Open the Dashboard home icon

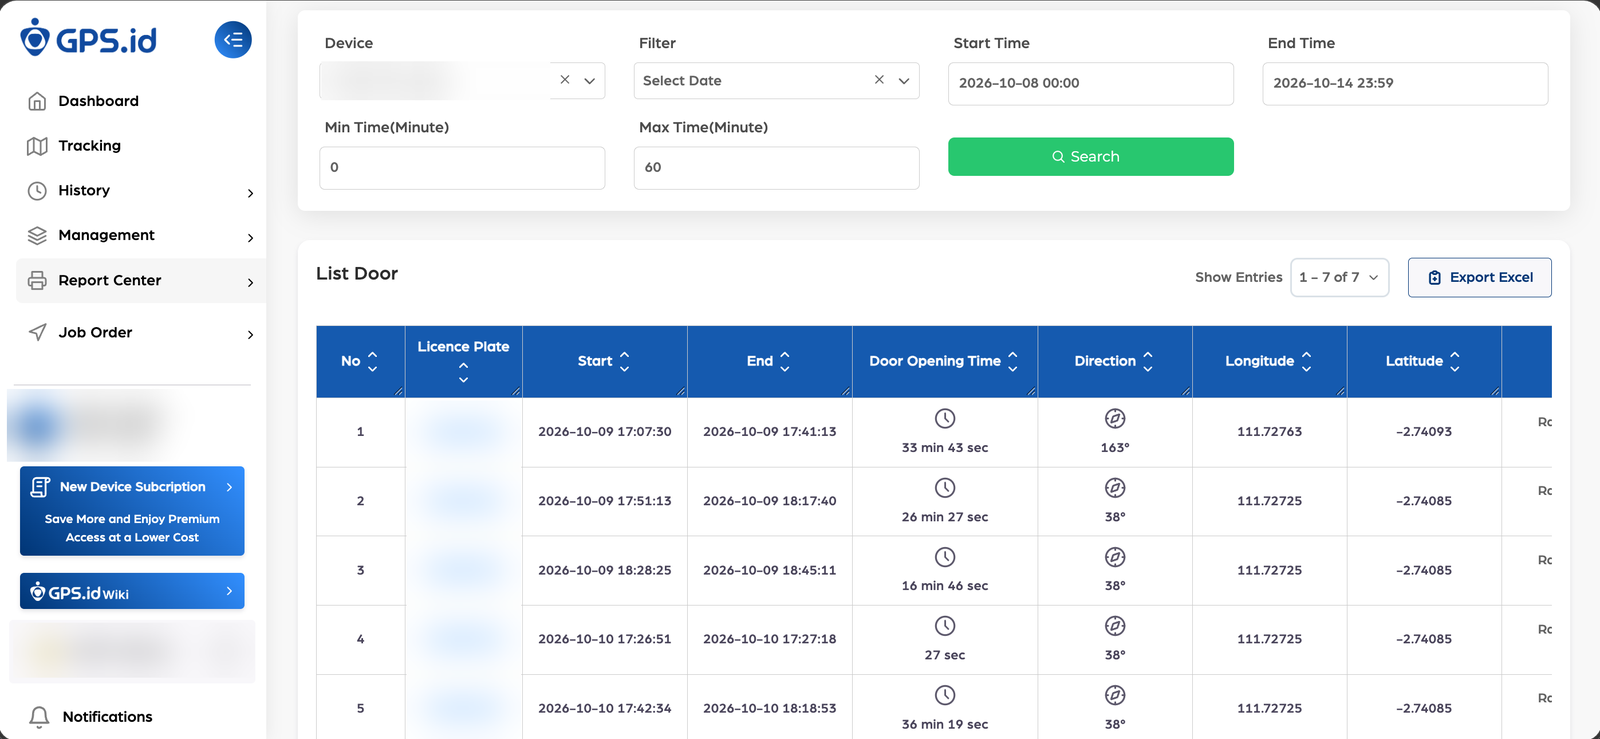pos(37,101)
